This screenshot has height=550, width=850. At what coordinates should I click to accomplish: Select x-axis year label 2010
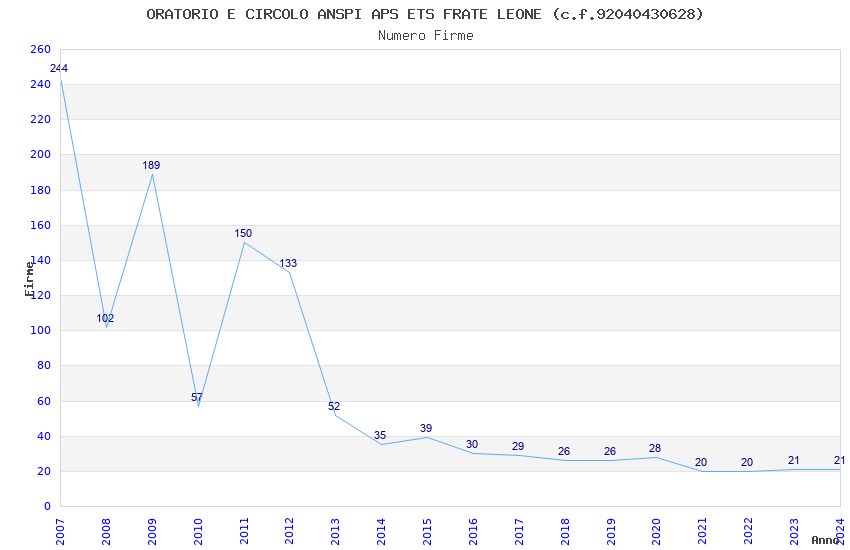tap(198, 532)
